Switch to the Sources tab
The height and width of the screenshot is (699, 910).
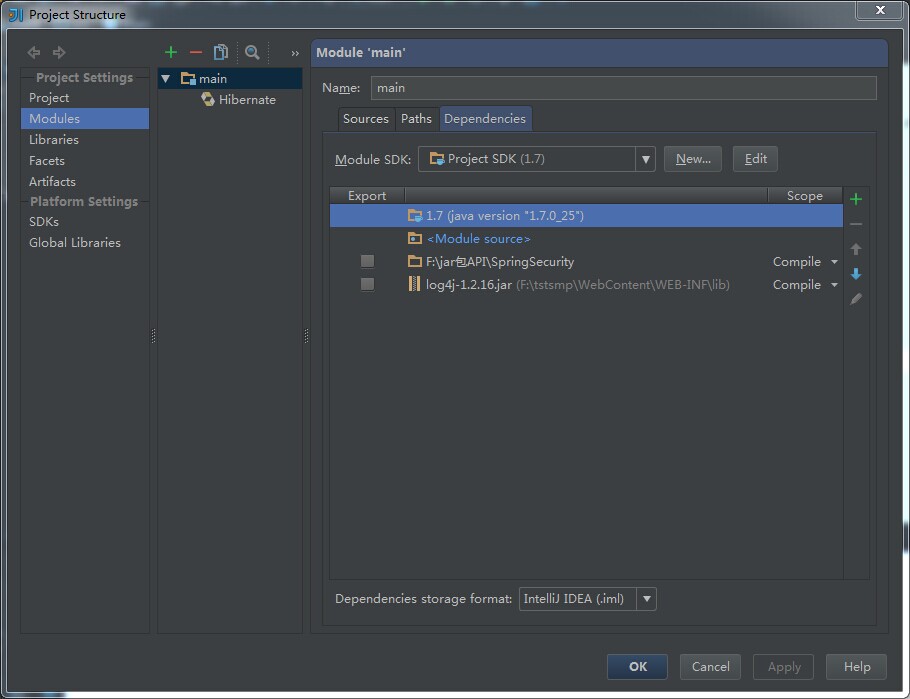366,119
